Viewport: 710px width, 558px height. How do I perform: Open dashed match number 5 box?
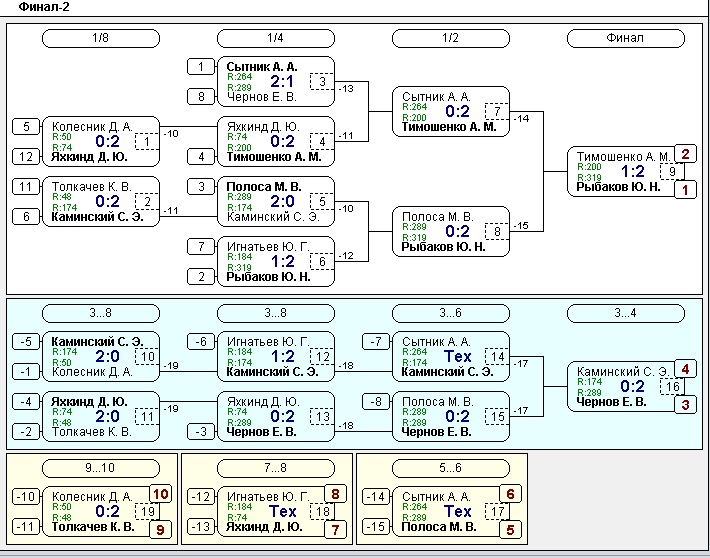click(x=322, y=202)
